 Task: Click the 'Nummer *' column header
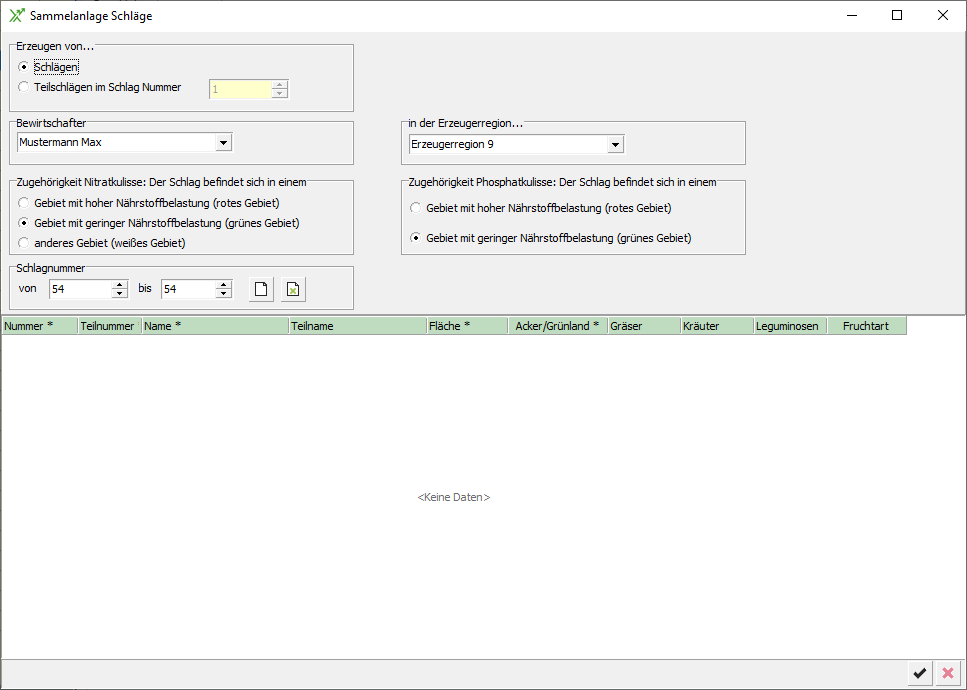[x=40, y=326]
